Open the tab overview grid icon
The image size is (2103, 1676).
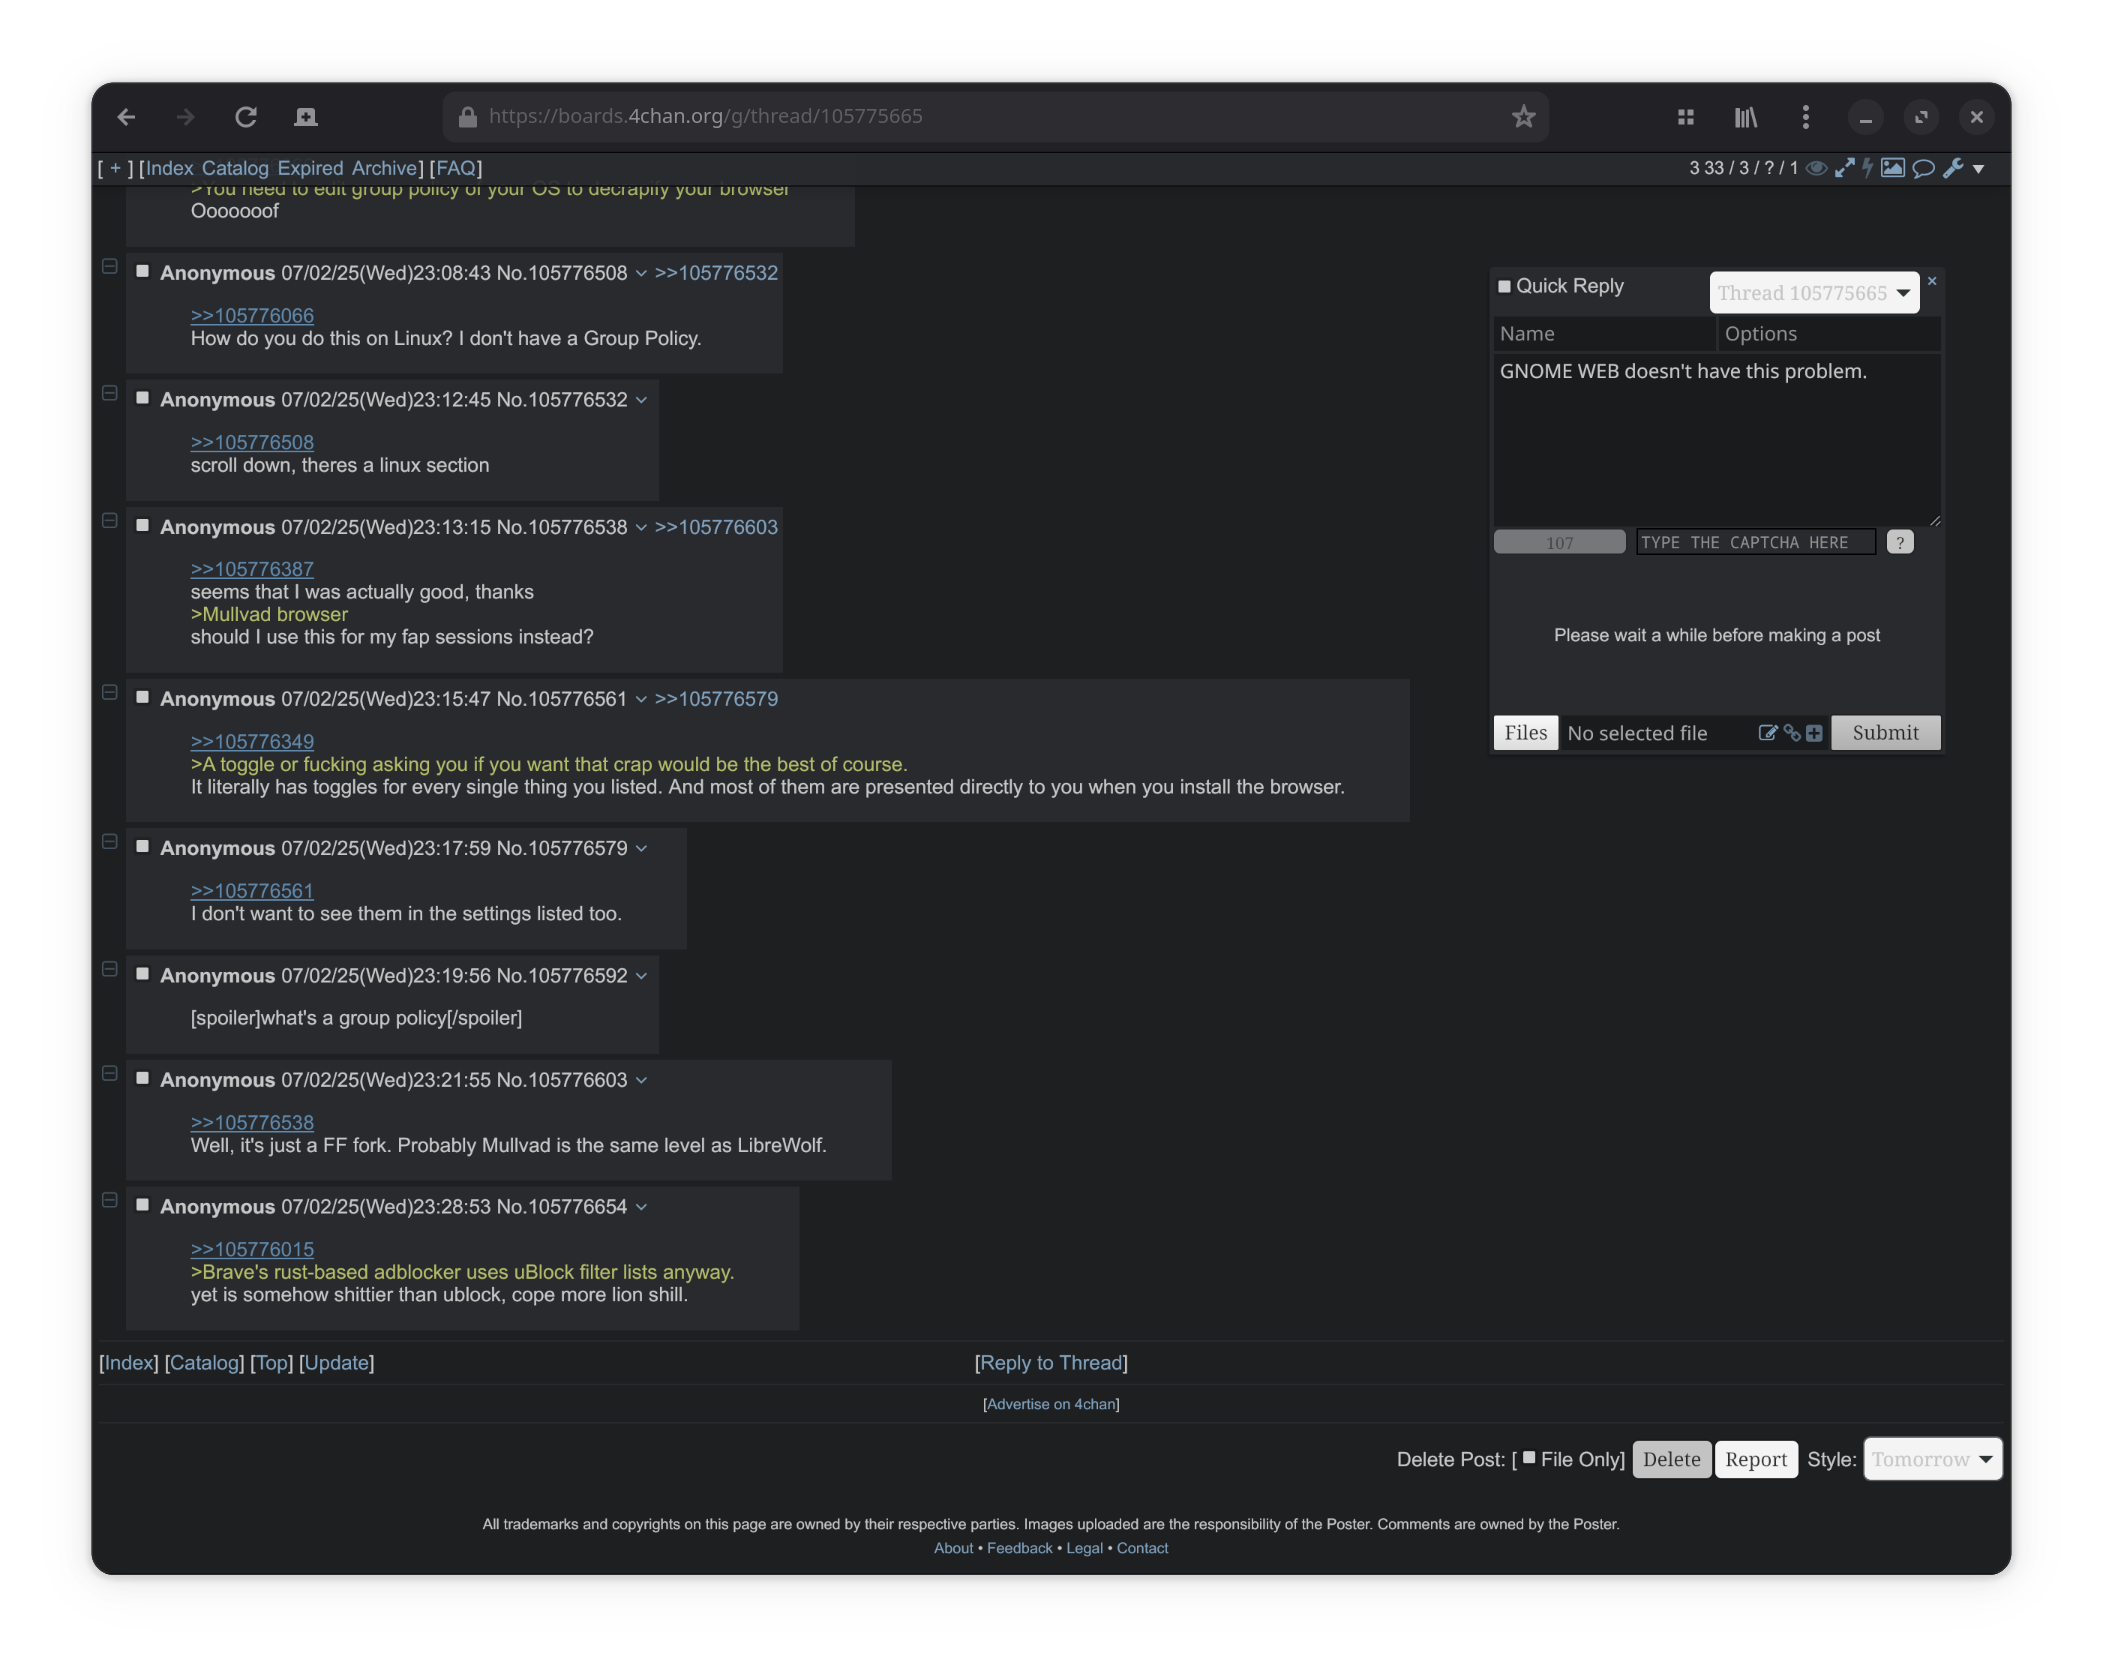click(1686, 117)
